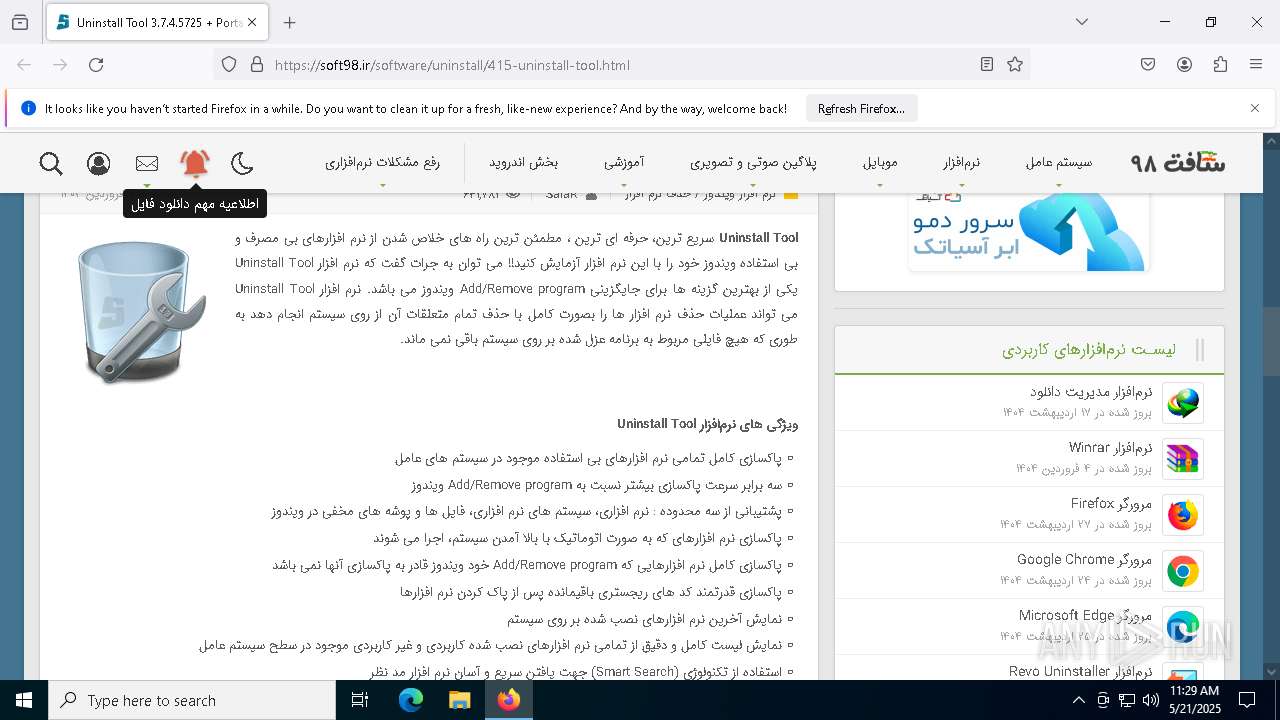This screenshot has height=720, width=1280.
Task: Open Task View on the taskbar
Action: pyautogui.click(x=360, y=700)
